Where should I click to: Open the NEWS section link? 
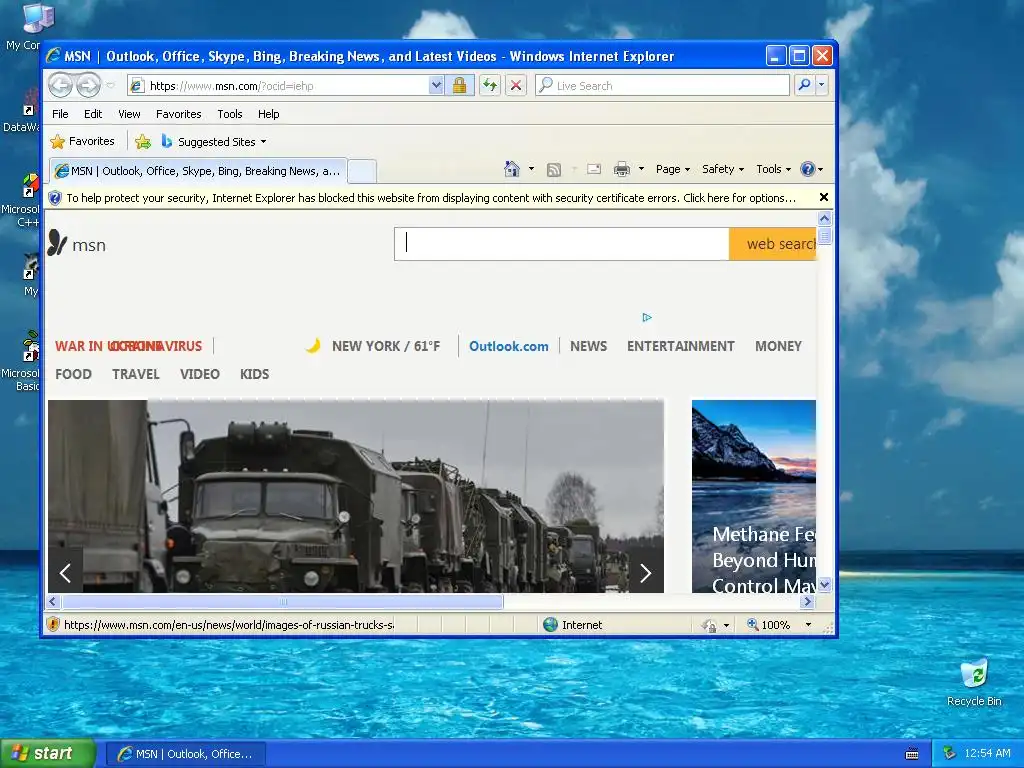click(588, 346)
